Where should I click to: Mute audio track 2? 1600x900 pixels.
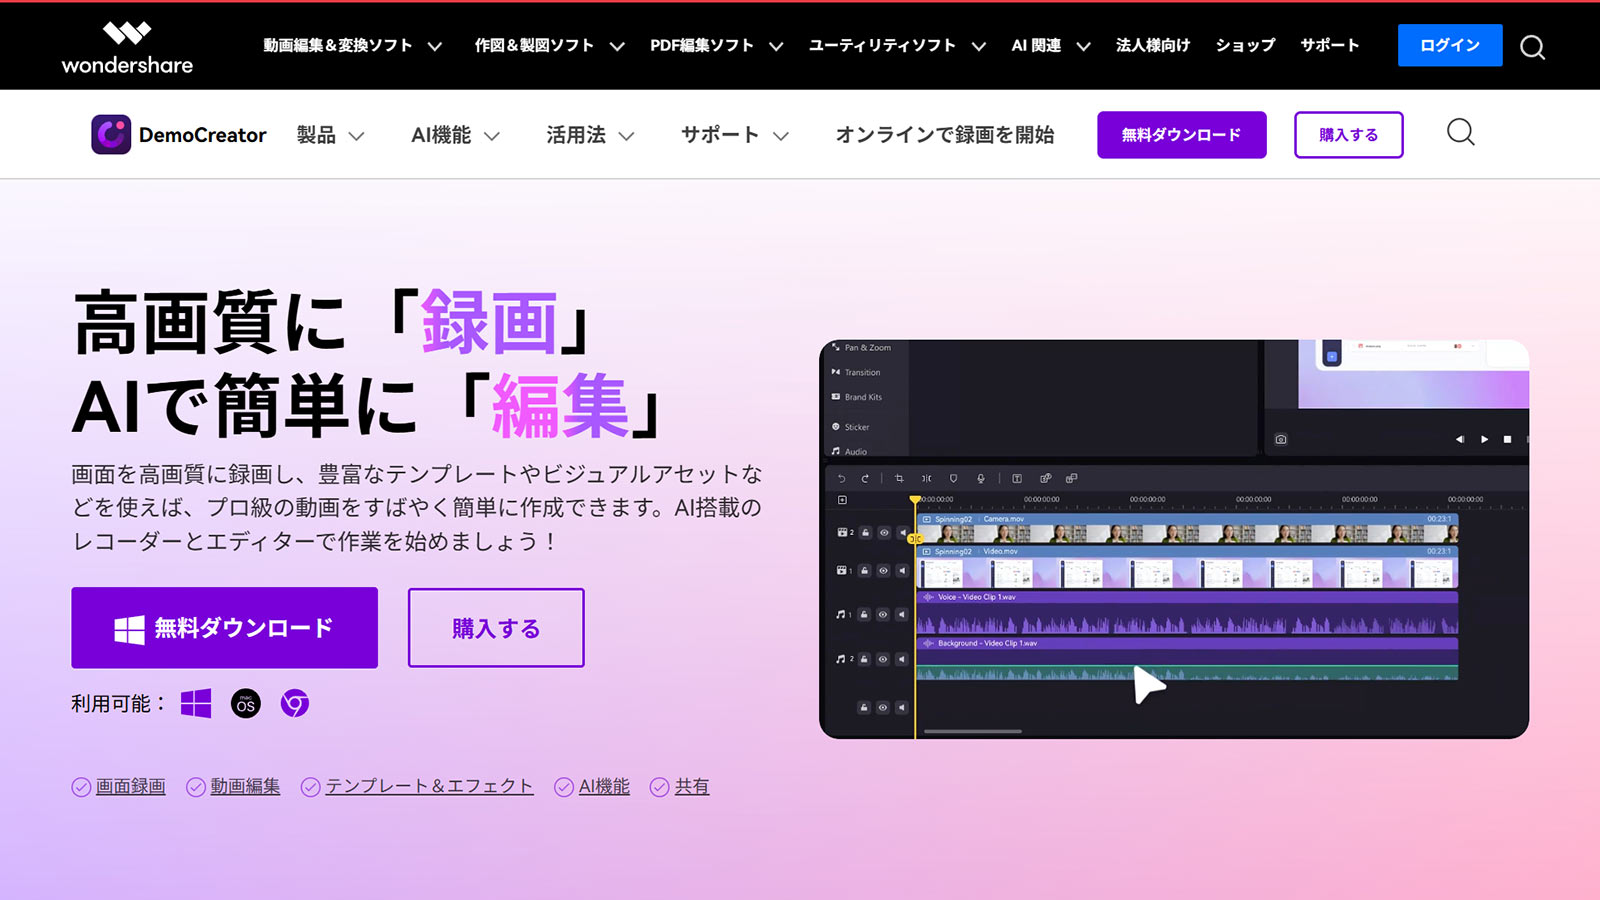click(x=902, y=659)
